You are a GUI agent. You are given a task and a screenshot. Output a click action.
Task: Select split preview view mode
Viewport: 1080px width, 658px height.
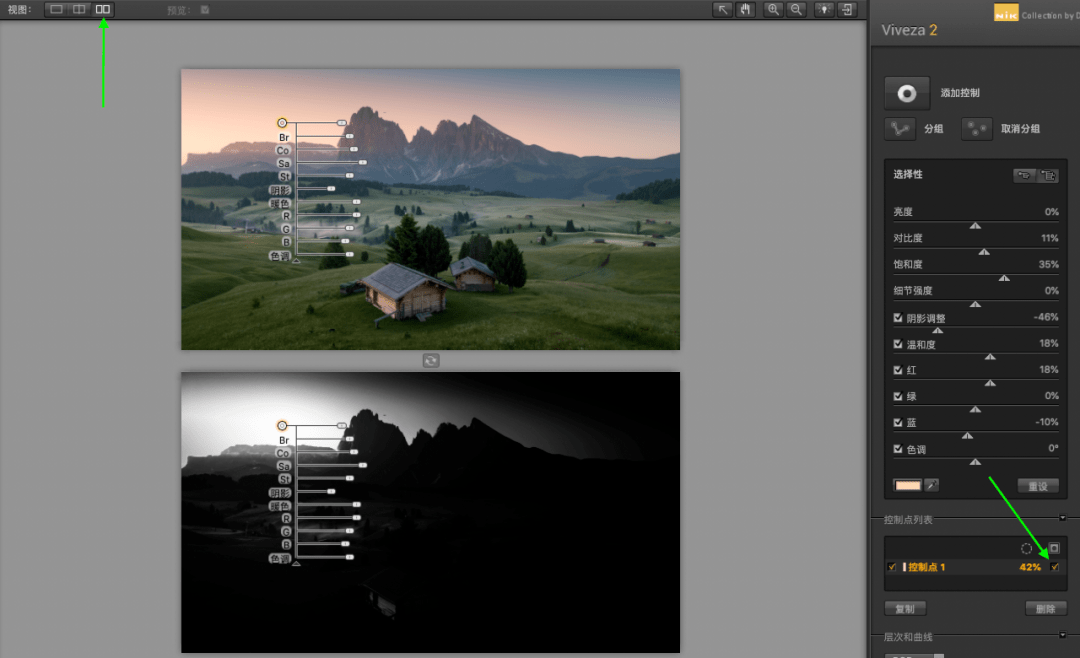pos(79,9)
